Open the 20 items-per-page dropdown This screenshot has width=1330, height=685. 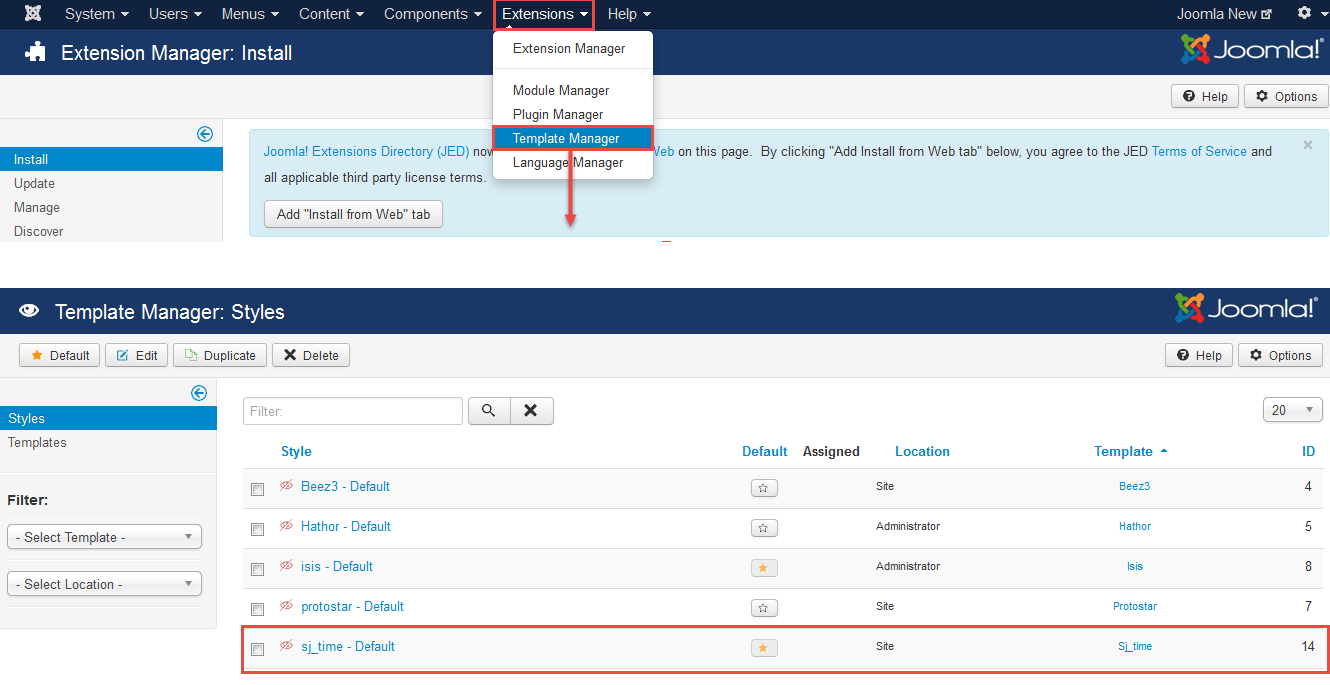[x=1293, y=410]
